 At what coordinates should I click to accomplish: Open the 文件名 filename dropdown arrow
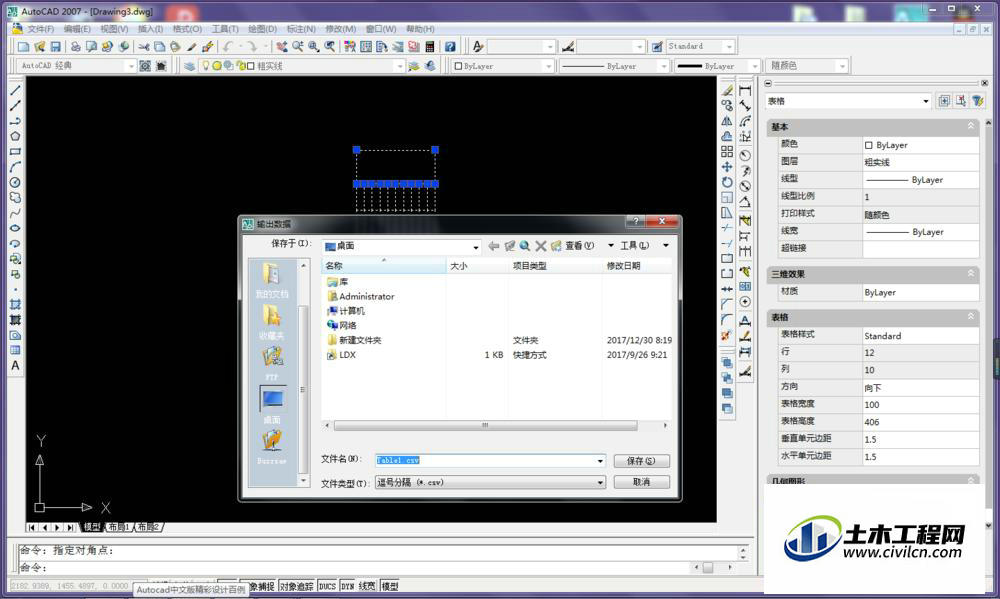599,461
